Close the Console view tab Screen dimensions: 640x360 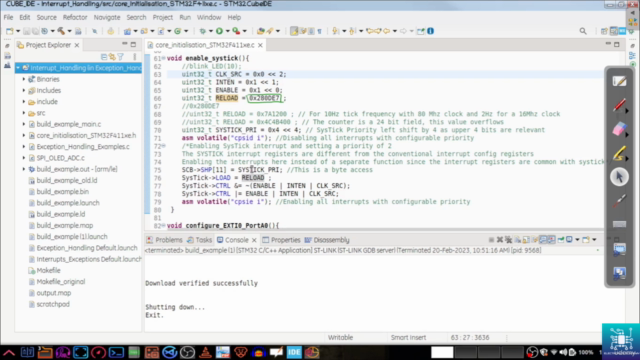tap(254, 240)
